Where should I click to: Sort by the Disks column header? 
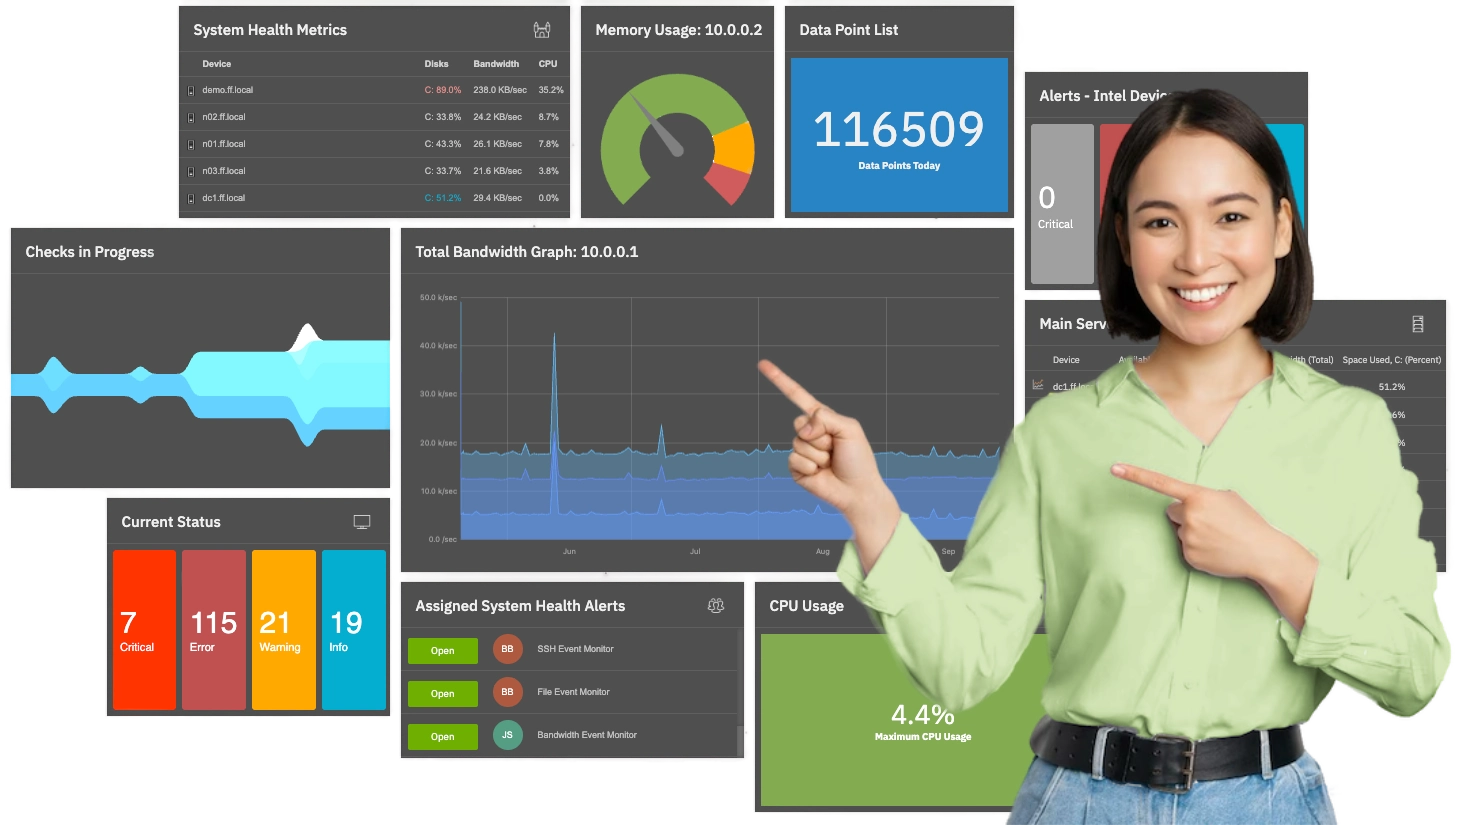(436, 63)
